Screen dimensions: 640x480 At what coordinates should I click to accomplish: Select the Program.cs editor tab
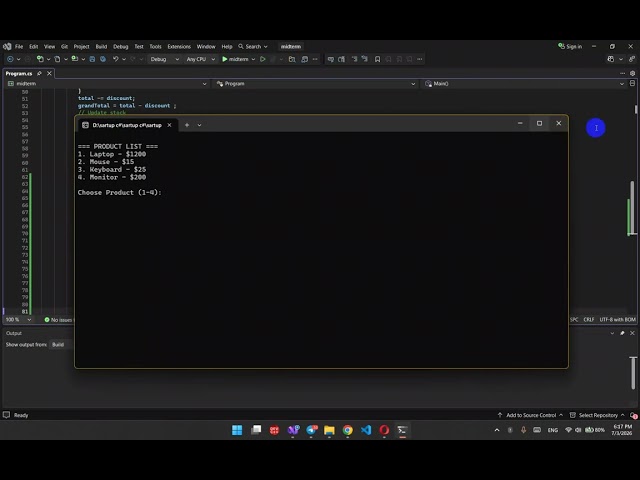tap(19, 73)
